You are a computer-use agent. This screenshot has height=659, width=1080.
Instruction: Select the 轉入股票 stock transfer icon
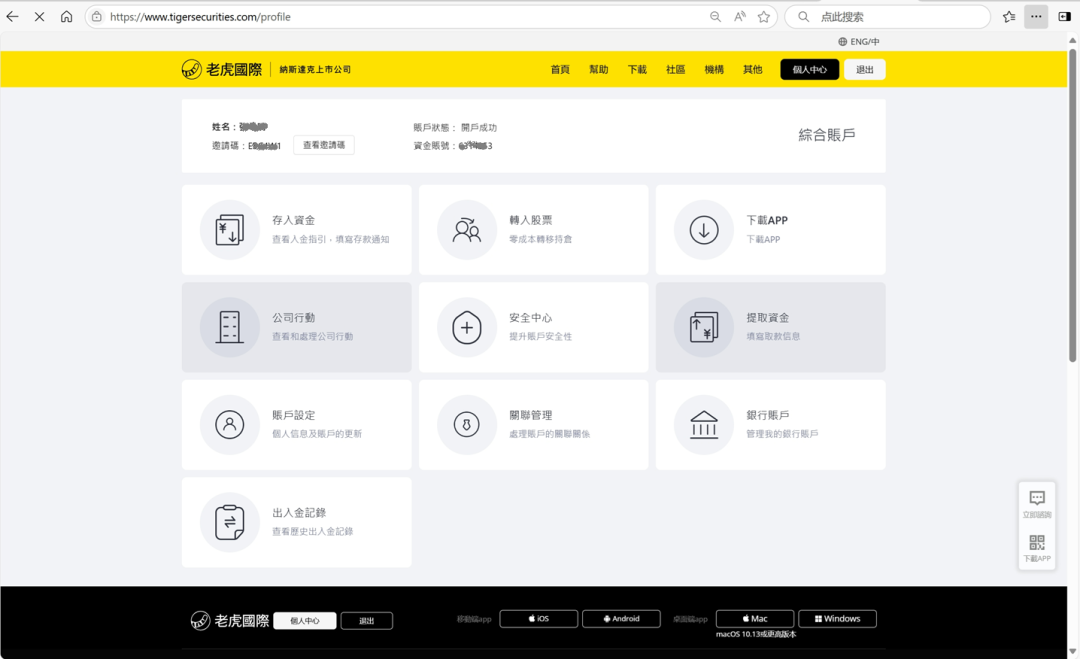click(x=467, y=230)
